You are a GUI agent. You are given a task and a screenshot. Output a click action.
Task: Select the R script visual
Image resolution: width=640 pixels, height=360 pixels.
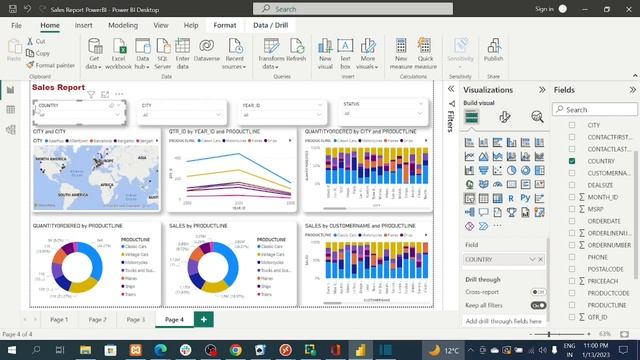[511, 198]
